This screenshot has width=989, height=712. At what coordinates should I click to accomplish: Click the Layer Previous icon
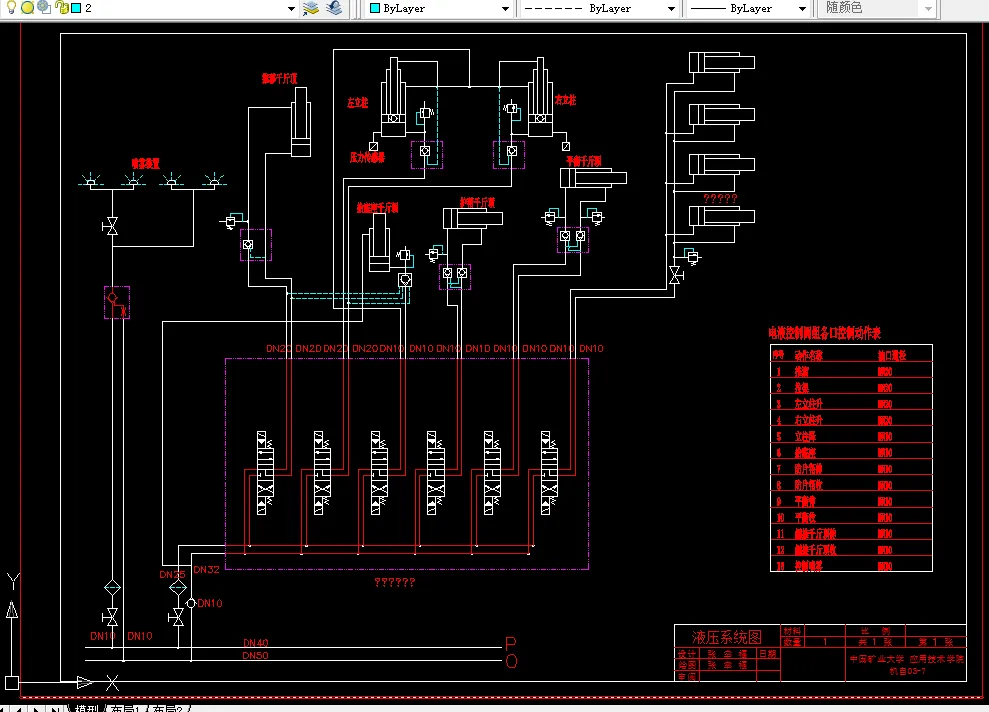334,8
